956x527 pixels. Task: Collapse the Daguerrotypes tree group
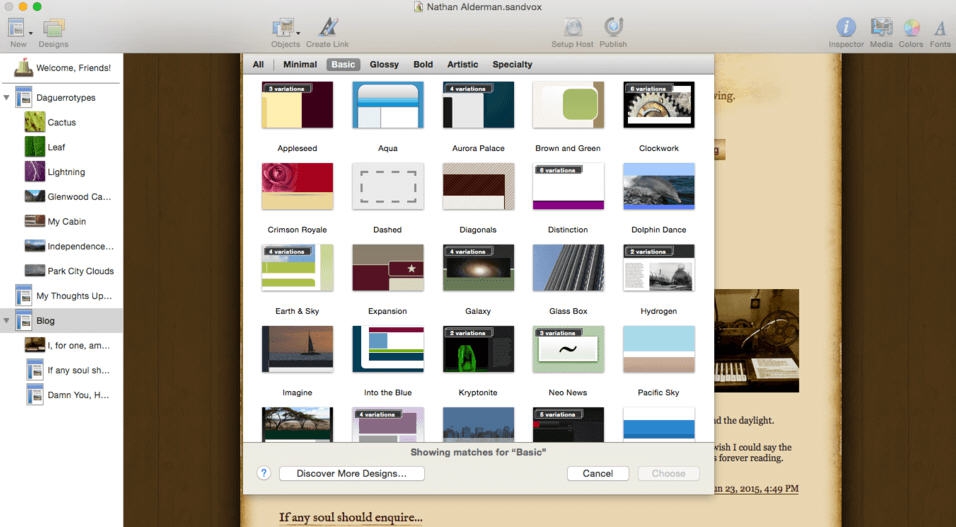point(8,98)
